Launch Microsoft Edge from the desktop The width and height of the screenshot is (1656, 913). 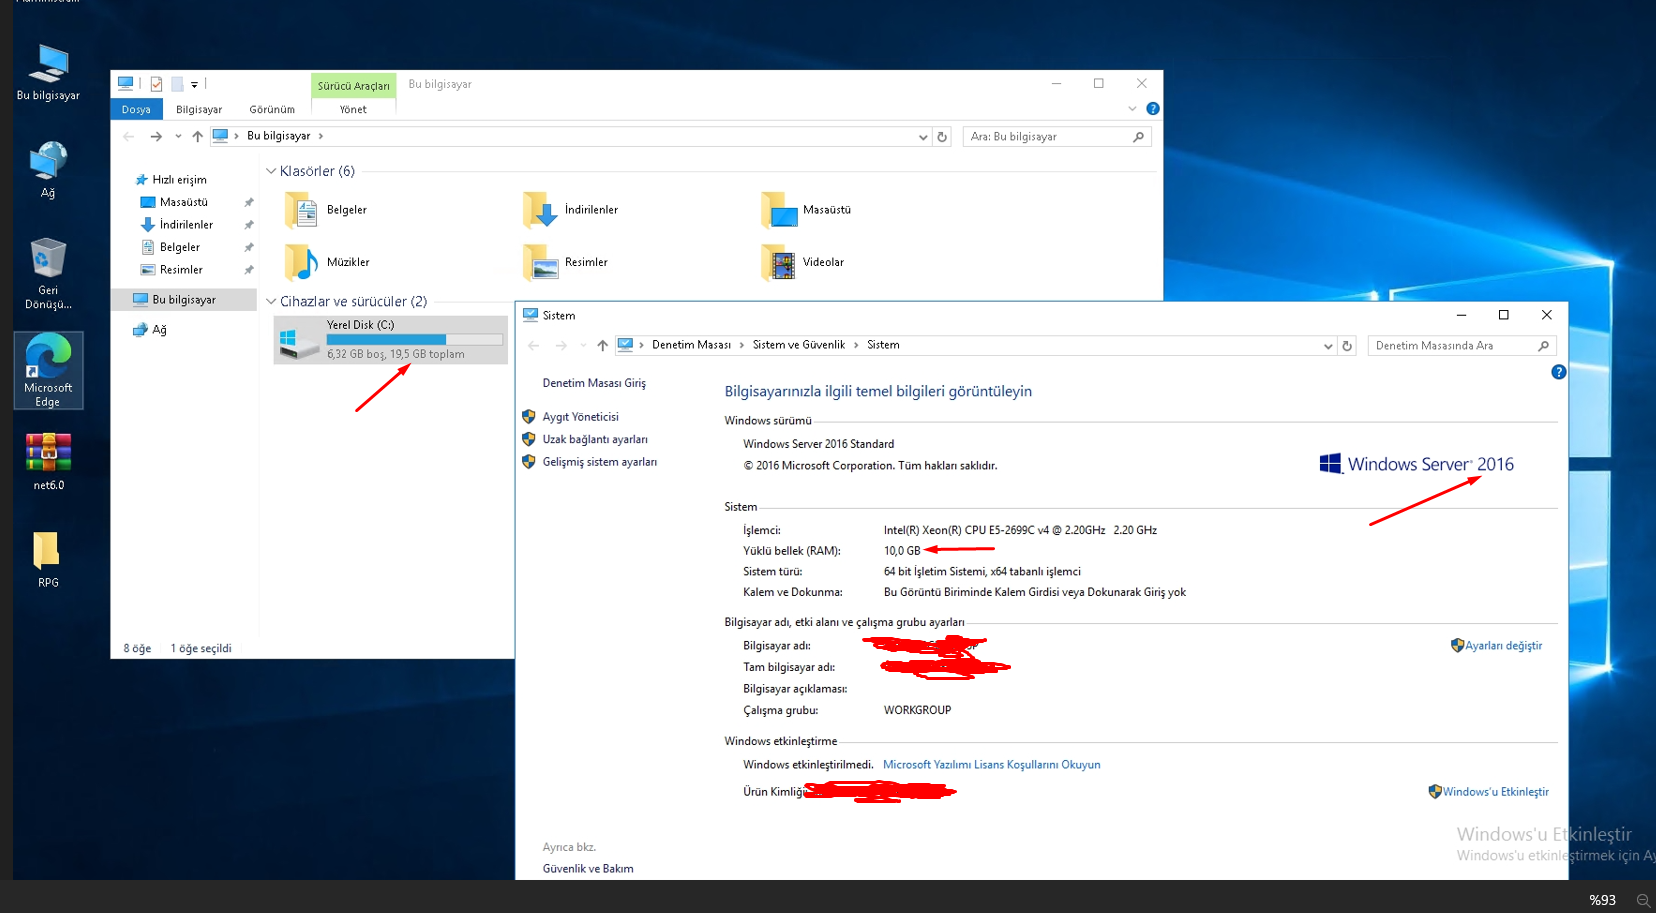coord(48,371)
